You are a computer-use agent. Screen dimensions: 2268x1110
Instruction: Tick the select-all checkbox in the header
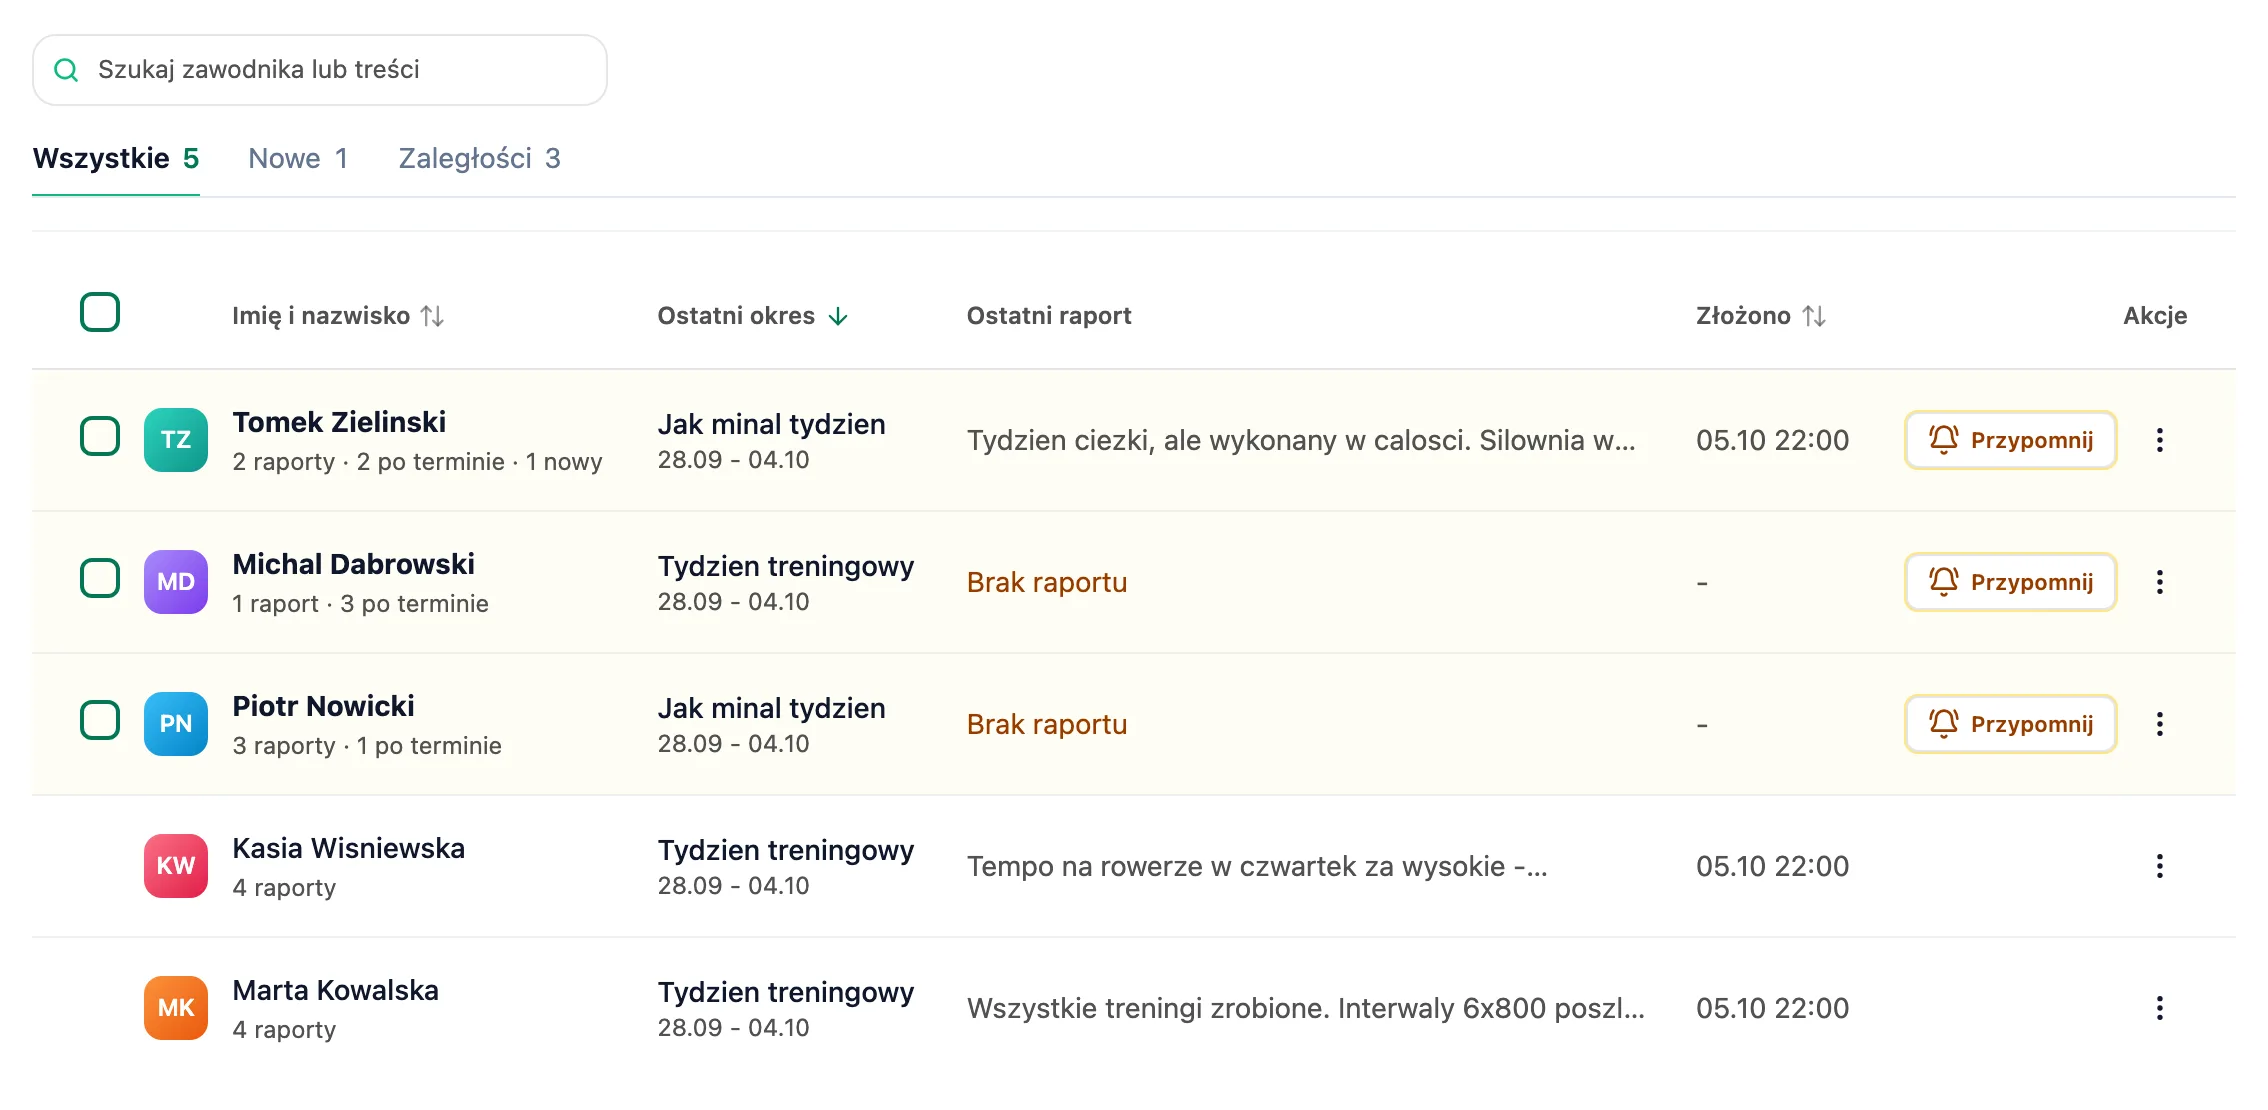100,312
